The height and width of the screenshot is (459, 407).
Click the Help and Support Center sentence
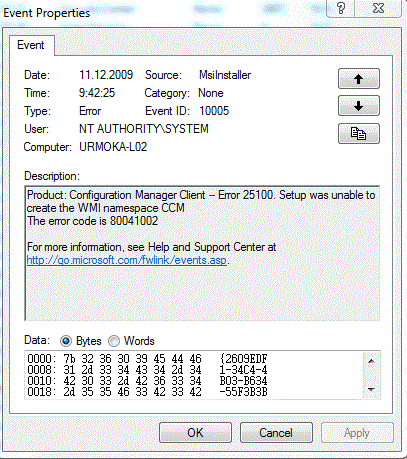pos(152,247)
